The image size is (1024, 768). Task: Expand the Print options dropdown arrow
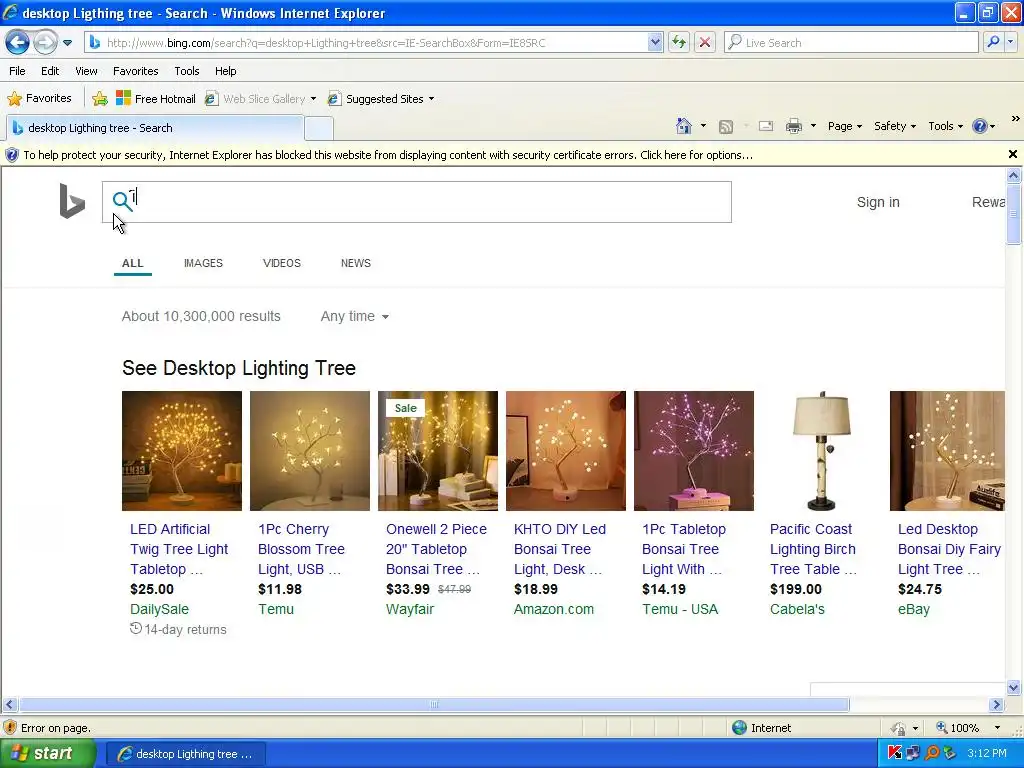coord(813,126)
